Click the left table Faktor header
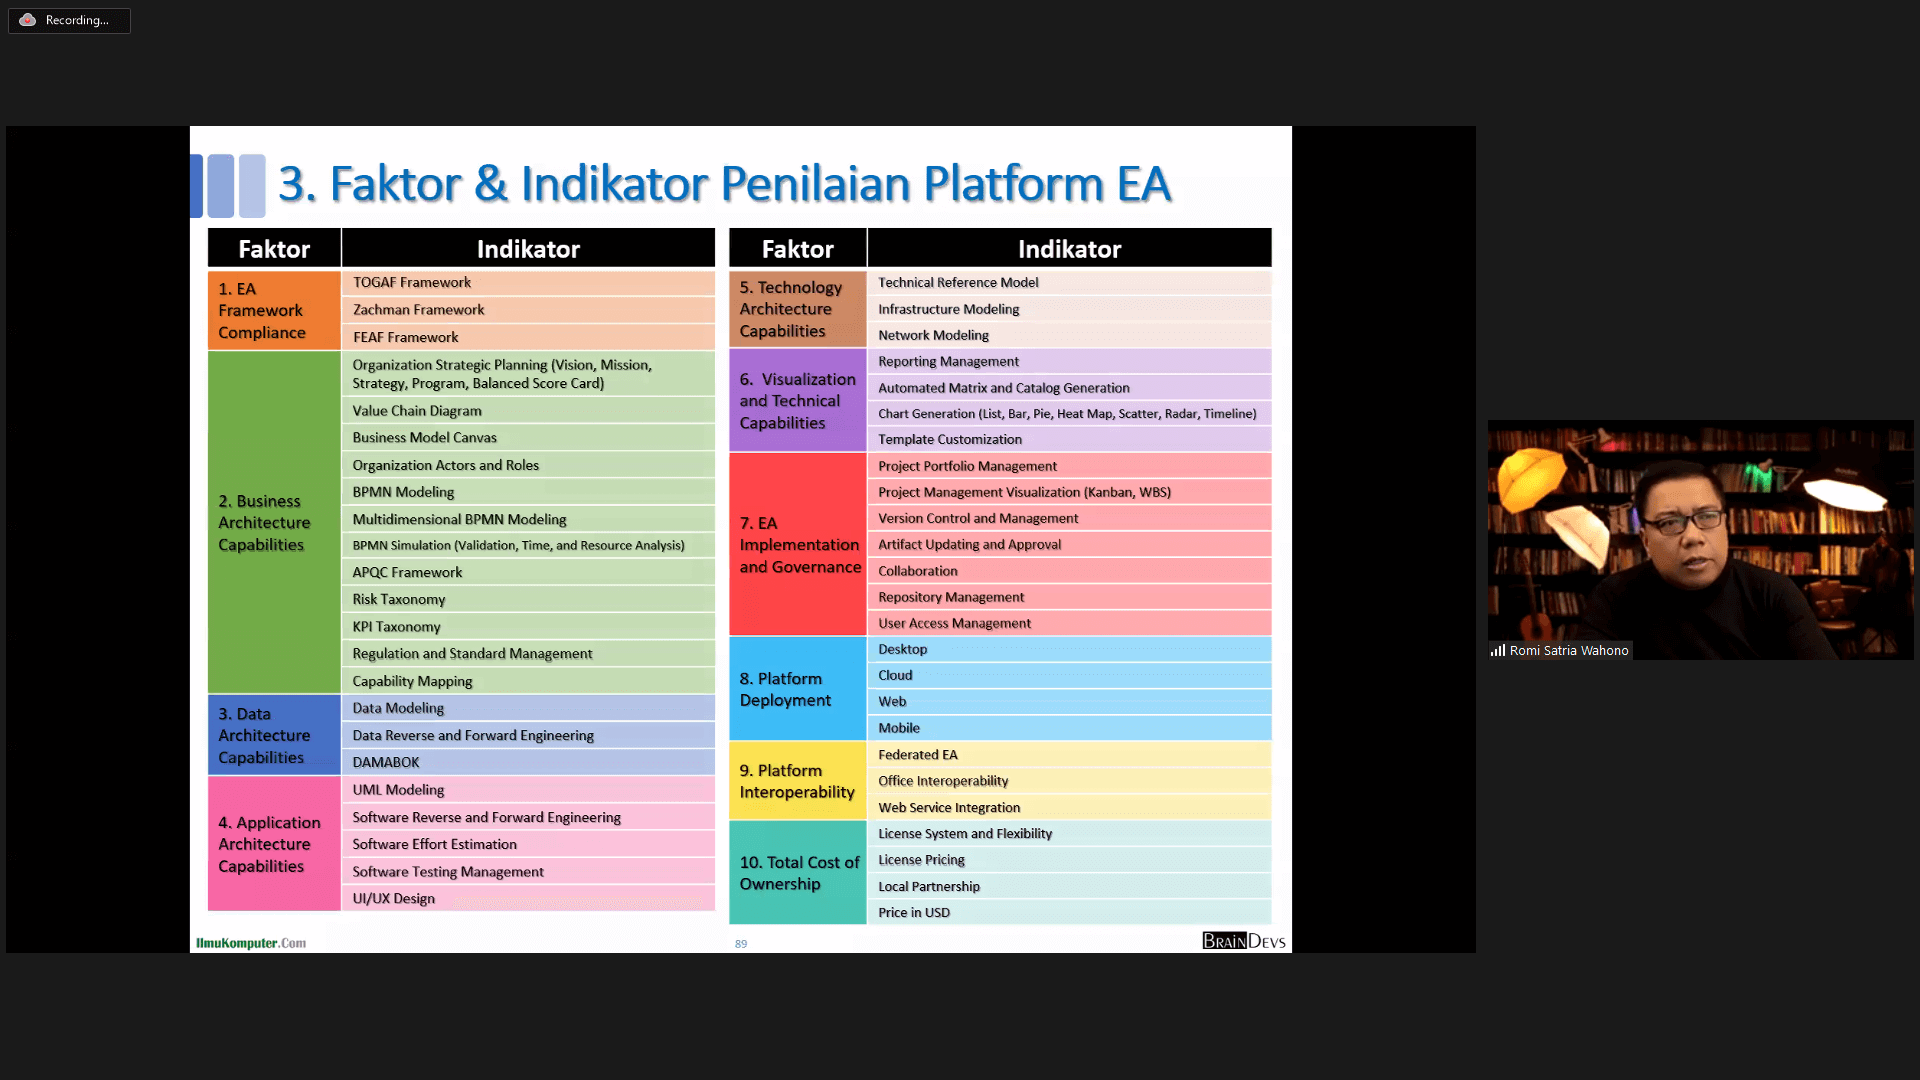 273,249
